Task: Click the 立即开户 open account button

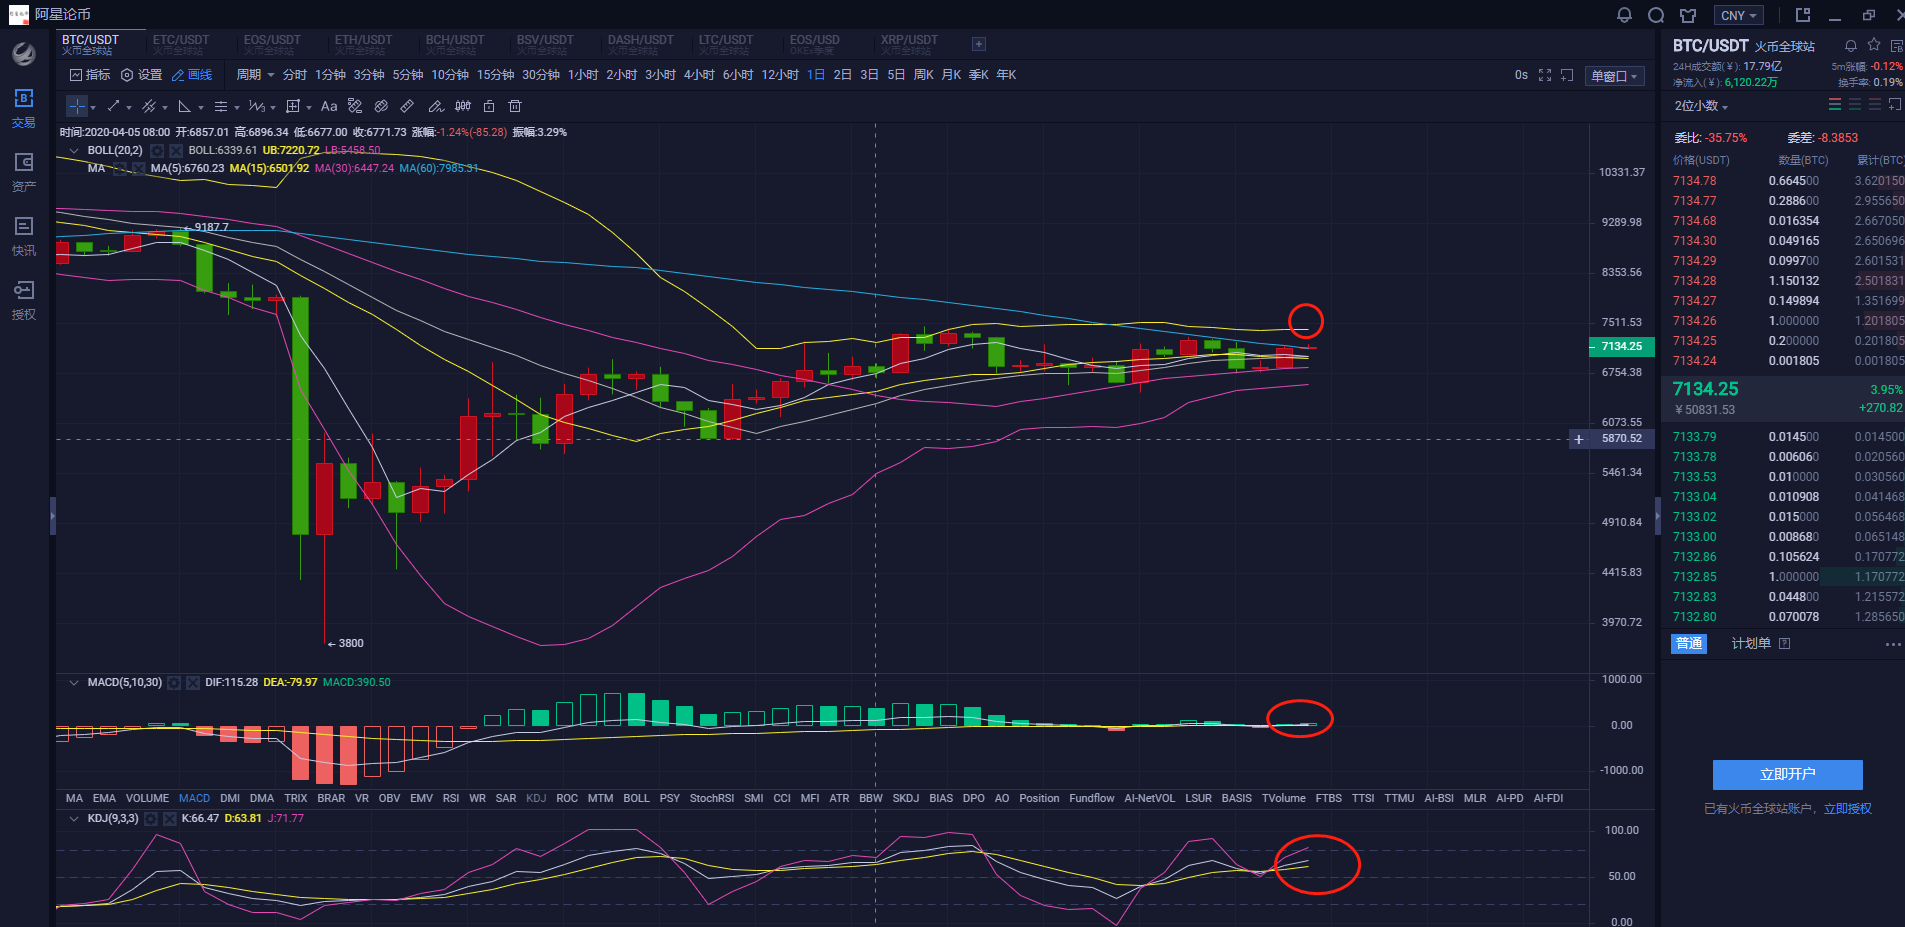Action: pyautogui.click(x=1787, y=774)
